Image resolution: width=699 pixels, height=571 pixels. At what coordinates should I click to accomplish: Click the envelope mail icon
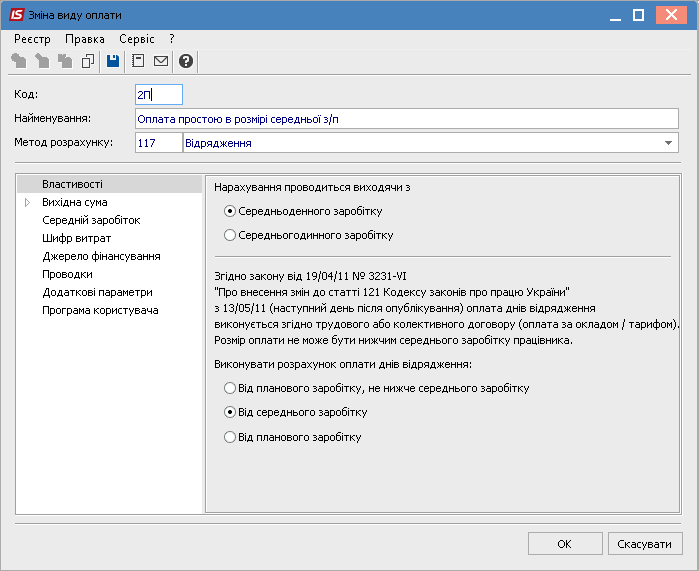(x=161, y=61)
